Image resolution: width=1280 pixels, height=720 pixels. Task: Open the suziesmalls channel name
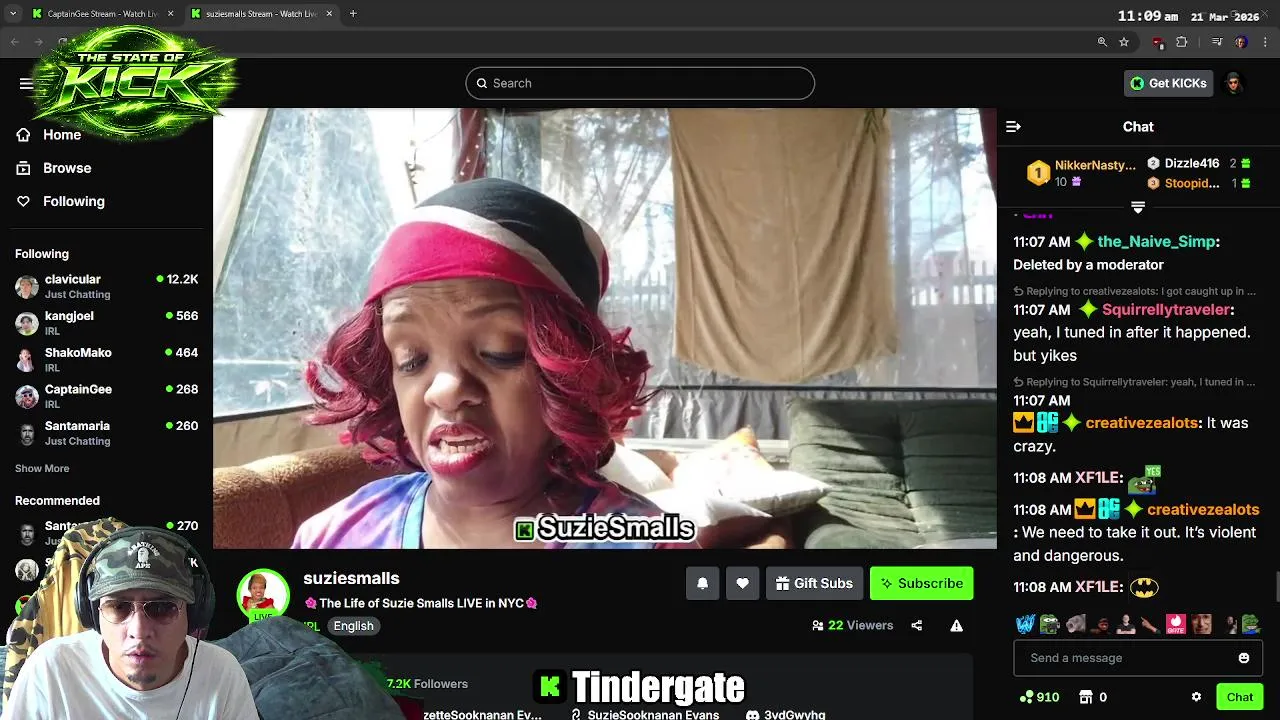[x=351, y=578]
